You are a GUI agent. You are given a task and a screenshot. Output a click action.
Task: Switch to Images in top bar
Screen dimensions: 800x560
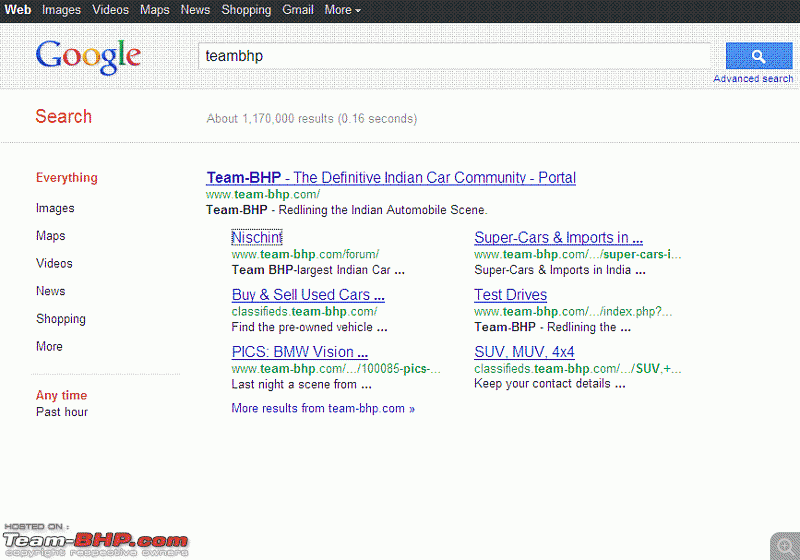pyautogui.click(x=61, y=10)
